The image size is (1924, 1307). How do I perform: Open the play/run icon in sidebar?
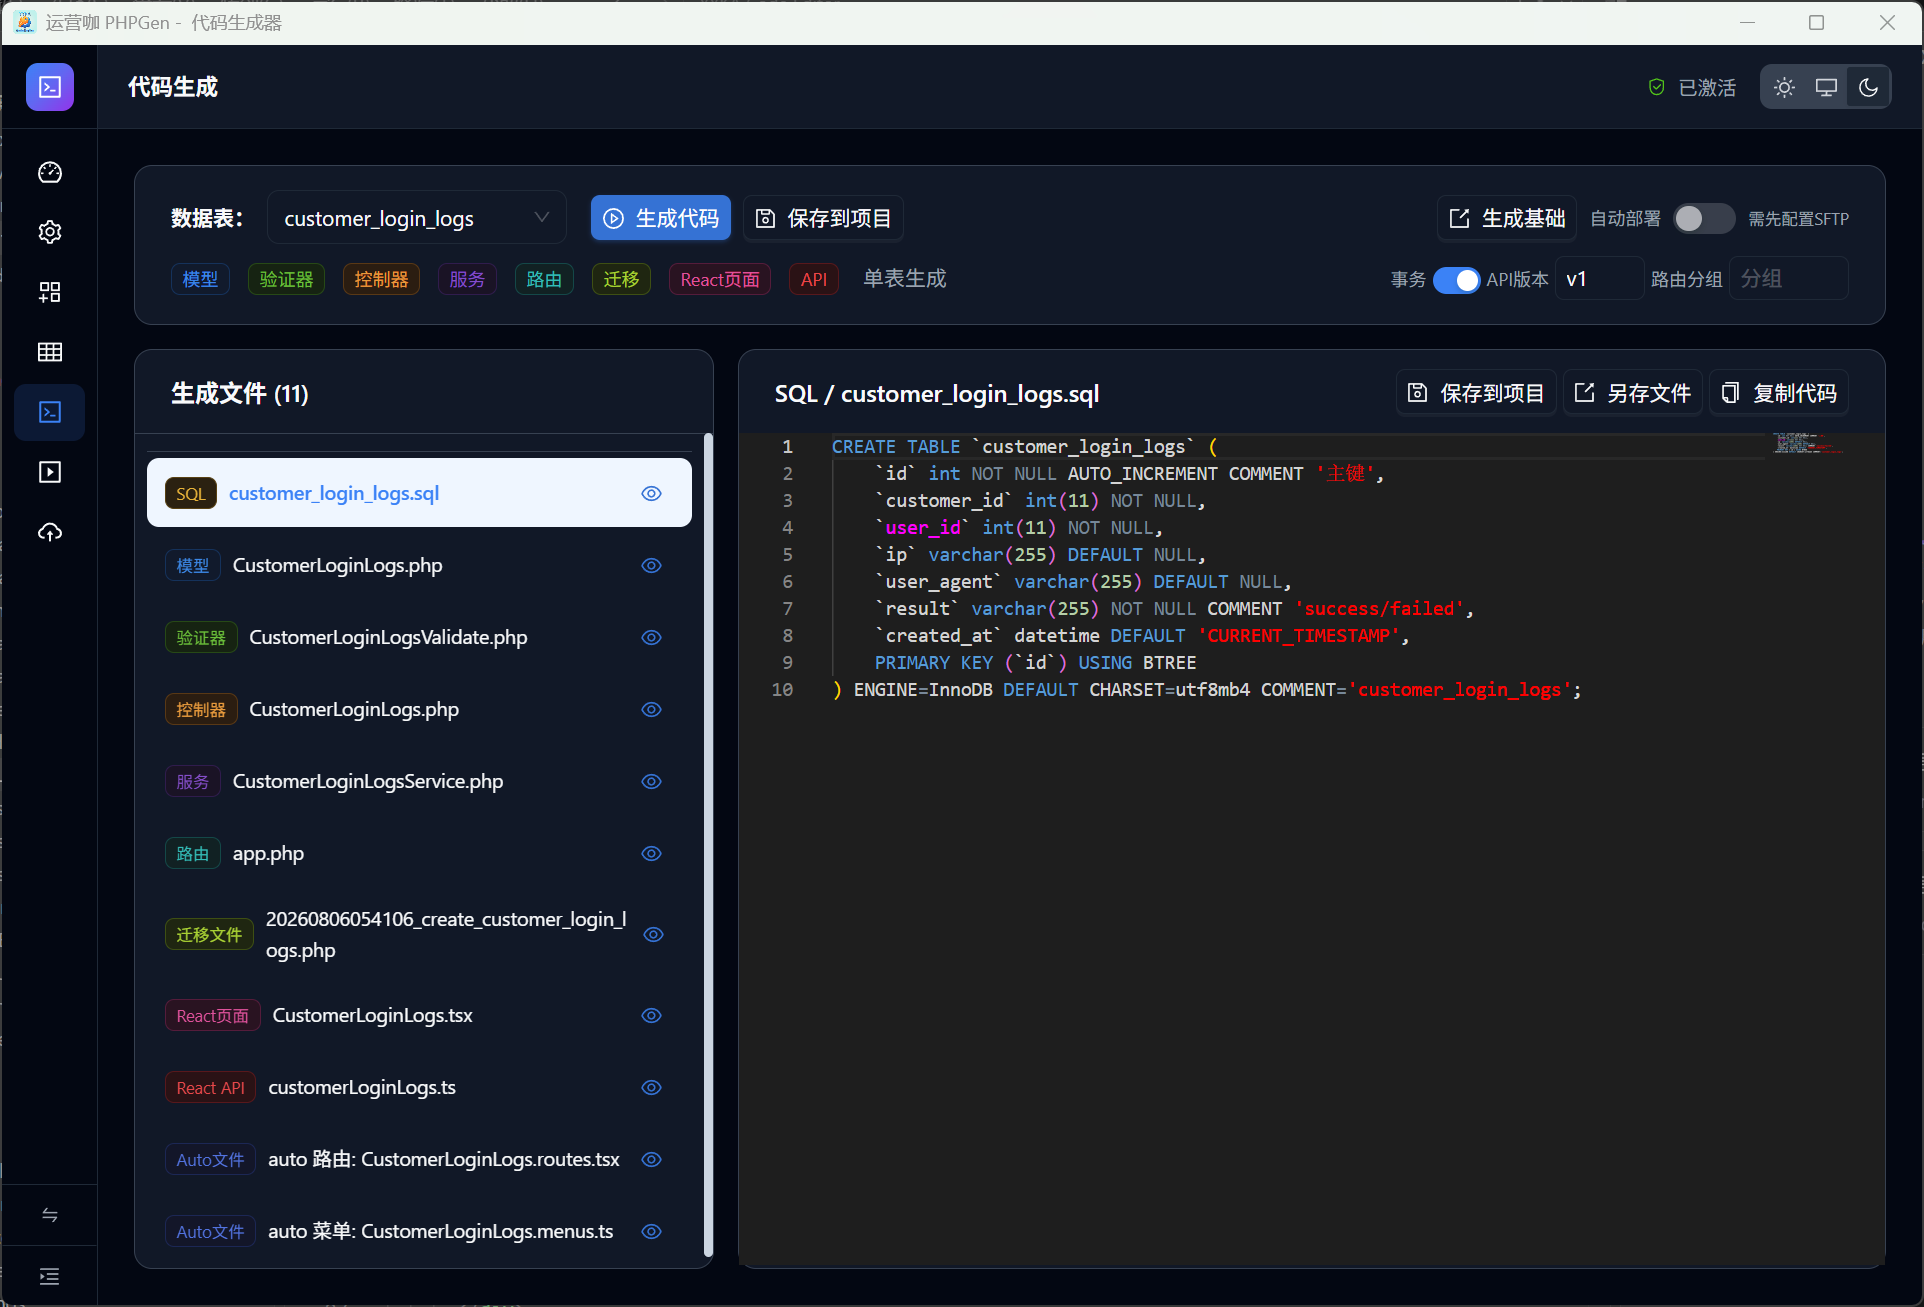point(50,472)
